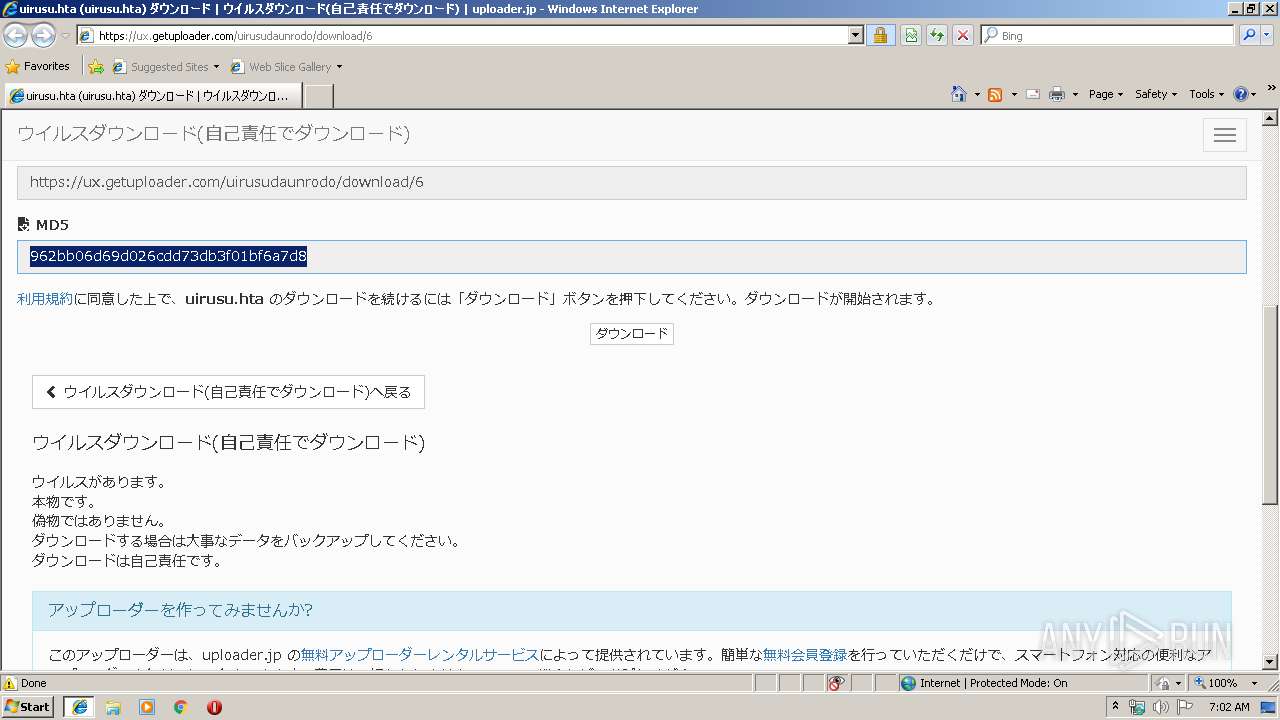Expand the Web Slice Gallery dropdown
Screen dimensions: 1280x720
[x=339, y=67]
